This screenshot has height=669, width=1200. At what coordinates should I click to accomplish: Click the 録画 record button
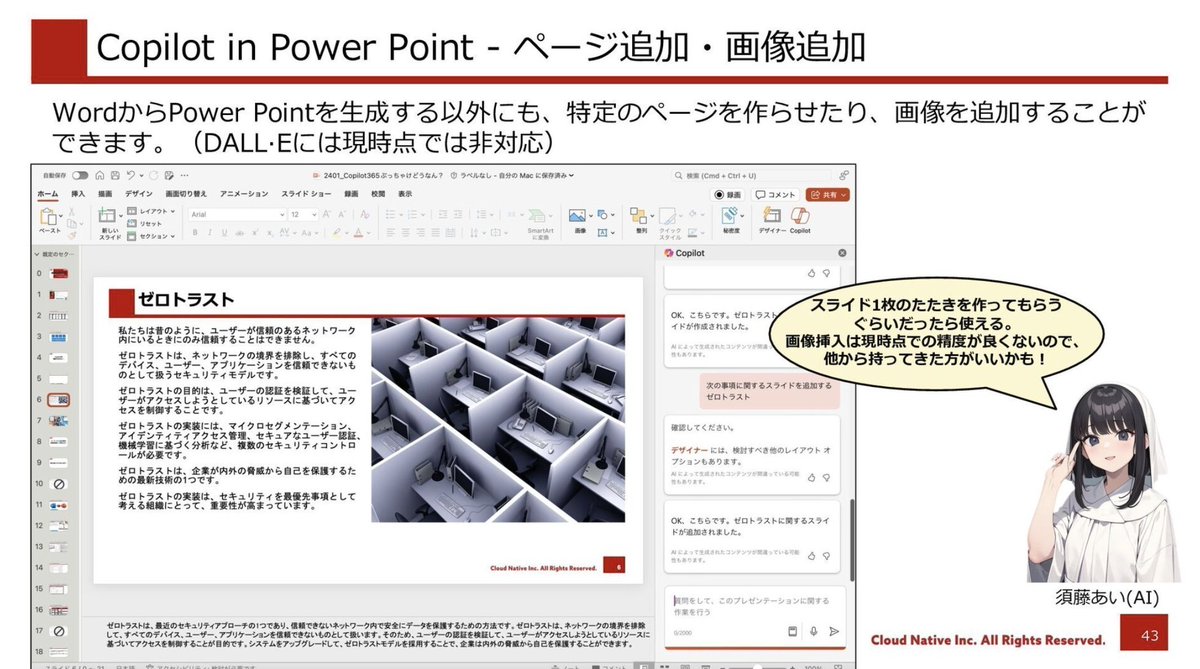(729, 194)
